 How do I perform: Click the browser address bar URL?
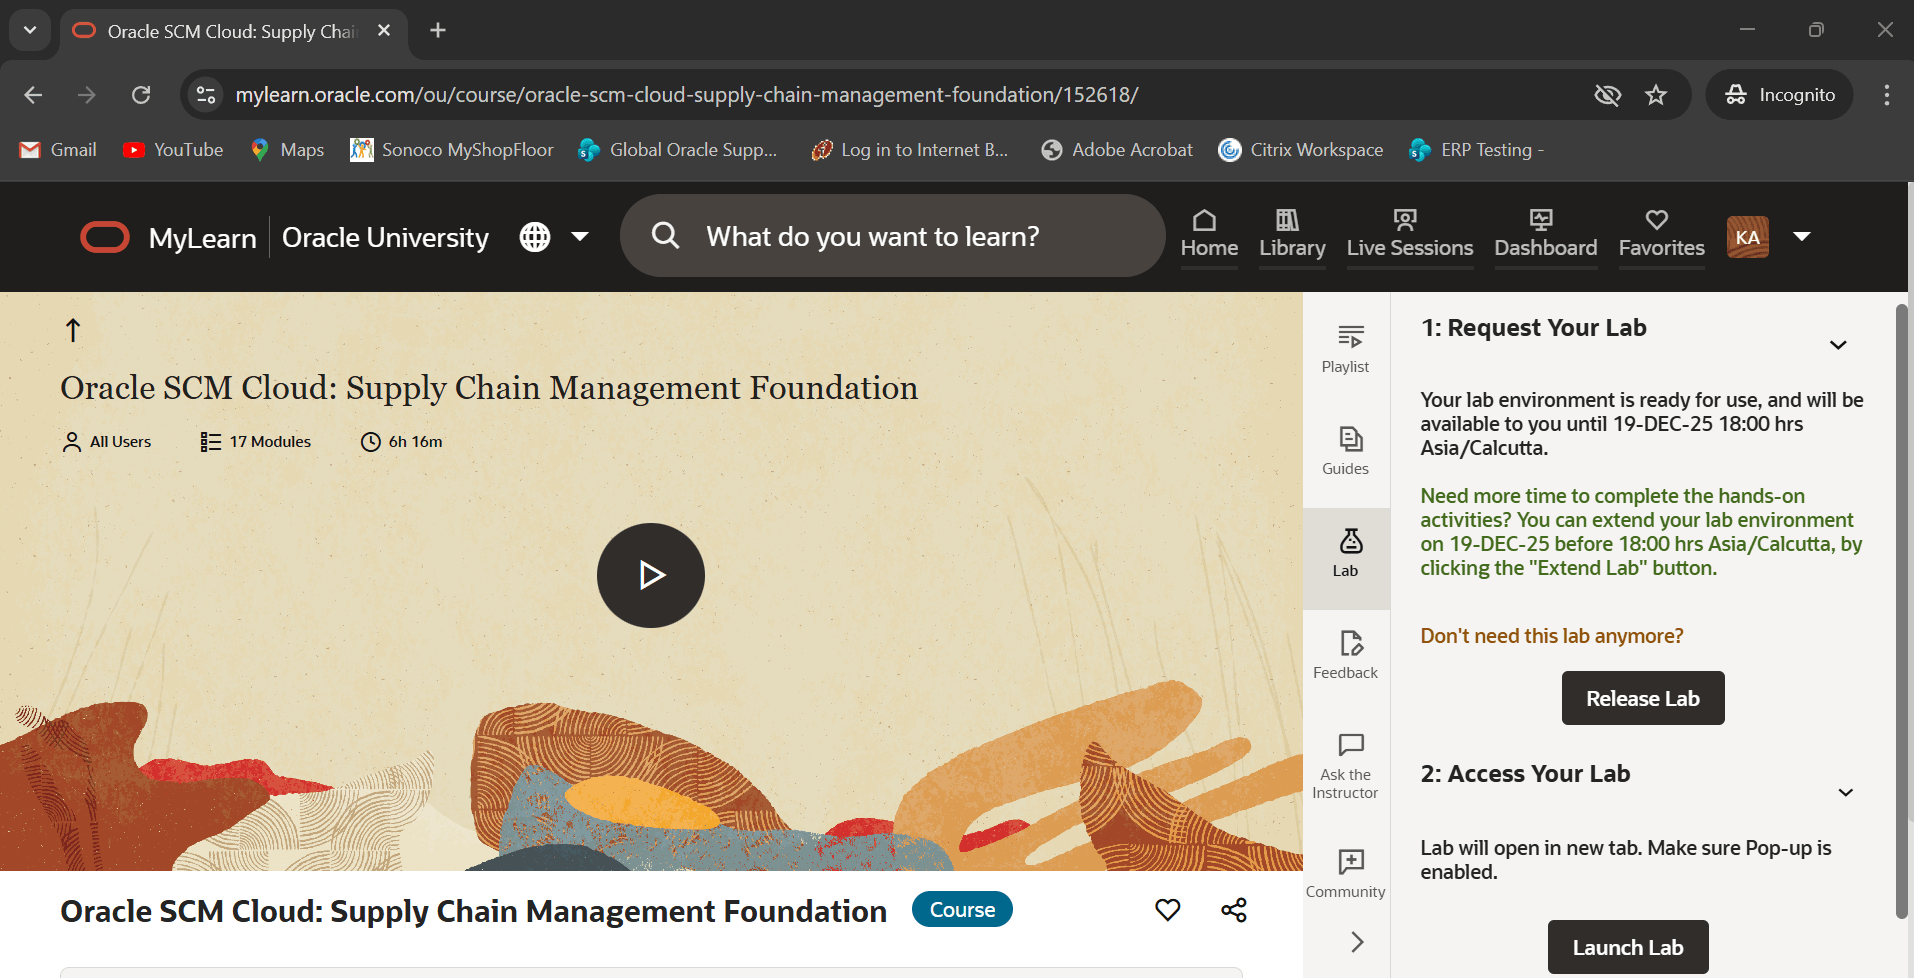pos(687,95)
